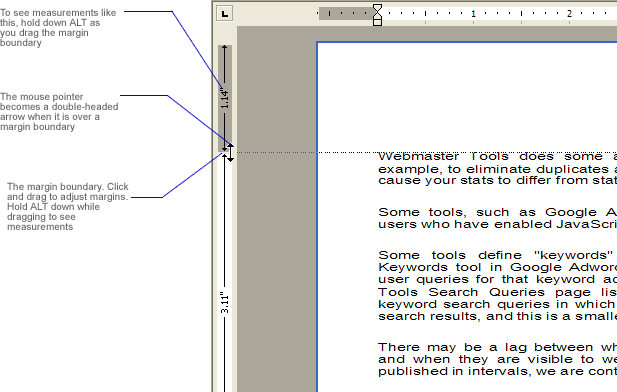Click the line "search results, and this is a smalle"
This screenshot has width=617, height=392.
[497, 317]
